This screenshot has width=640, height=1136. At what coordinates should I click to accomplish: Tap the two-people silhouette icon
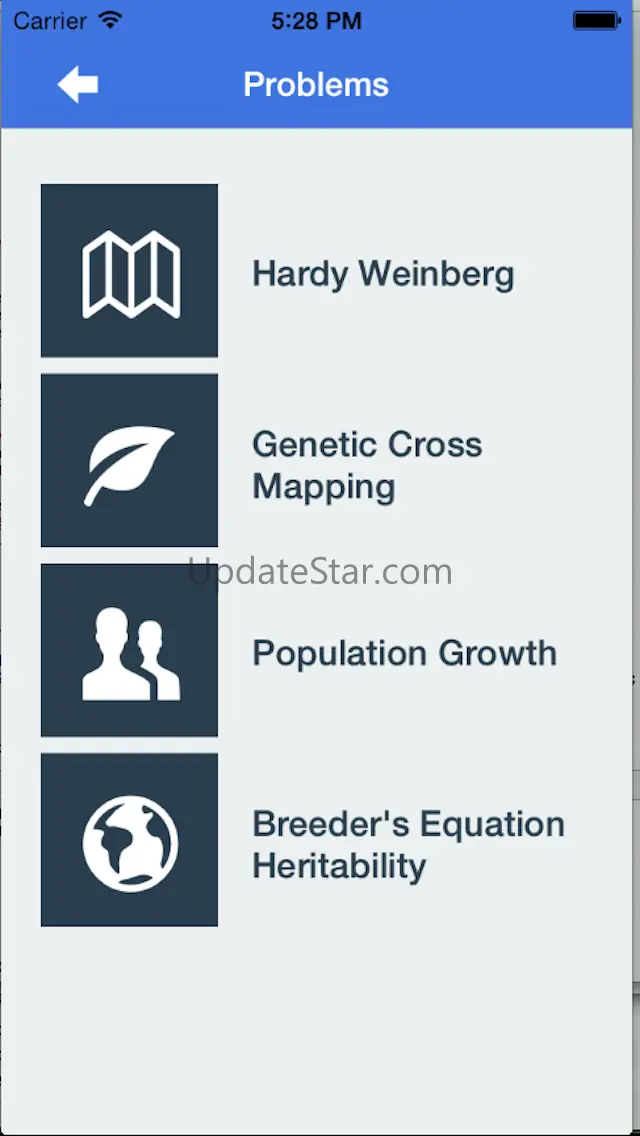130,651
